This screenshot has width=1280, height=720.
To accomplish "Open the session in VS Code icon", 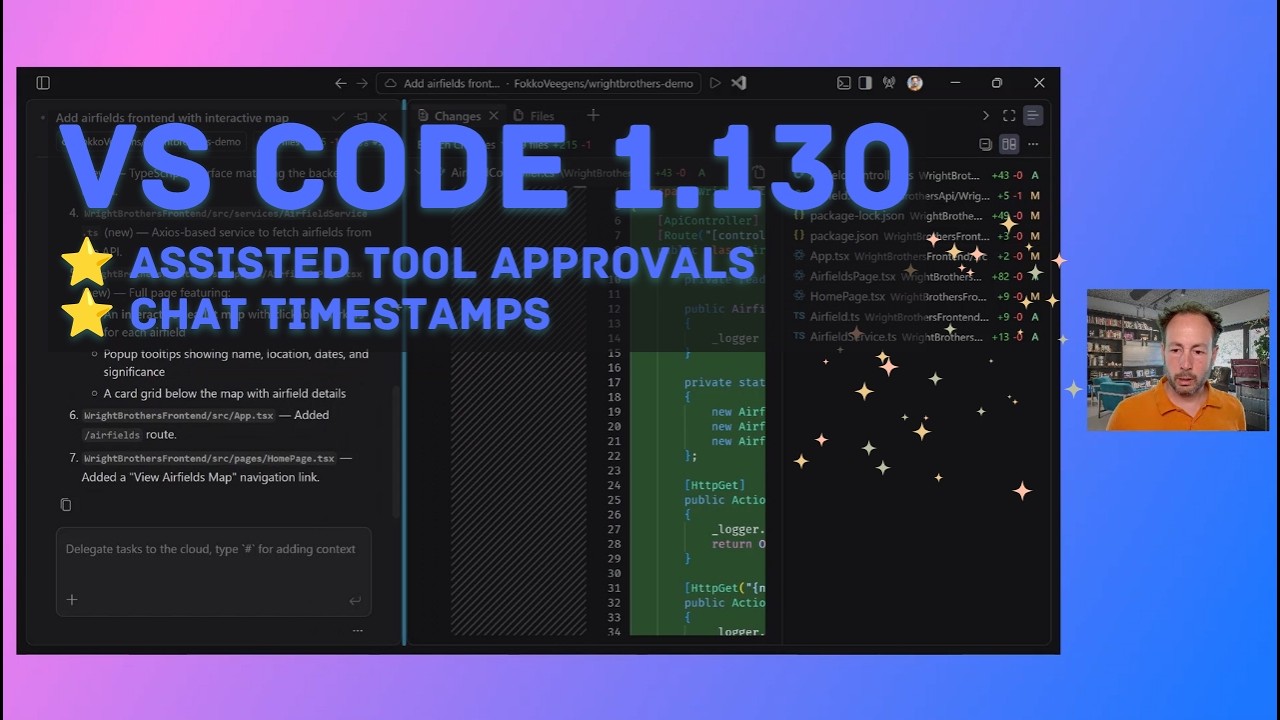I will tap(739, 83).
